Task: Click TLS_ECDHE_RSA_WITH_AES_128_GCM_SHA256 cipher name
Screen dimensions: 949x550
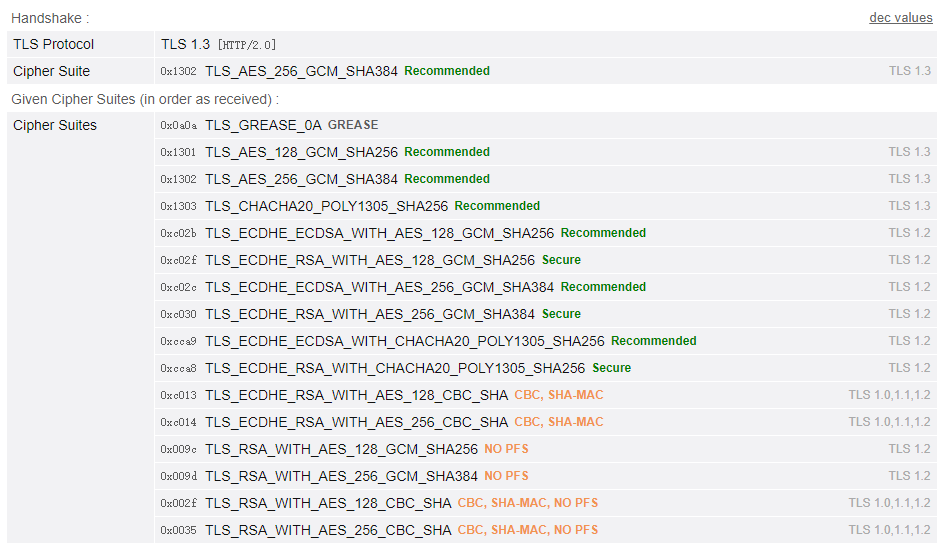Action: 370,260
